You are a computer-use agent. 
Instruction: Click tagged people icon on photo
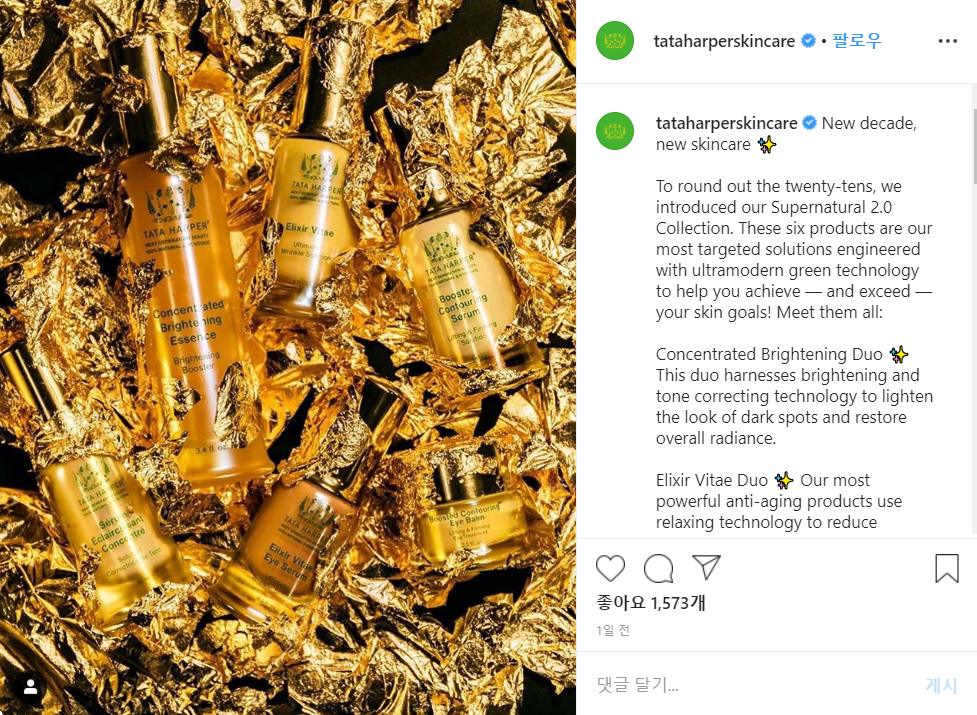pos(30,688)
